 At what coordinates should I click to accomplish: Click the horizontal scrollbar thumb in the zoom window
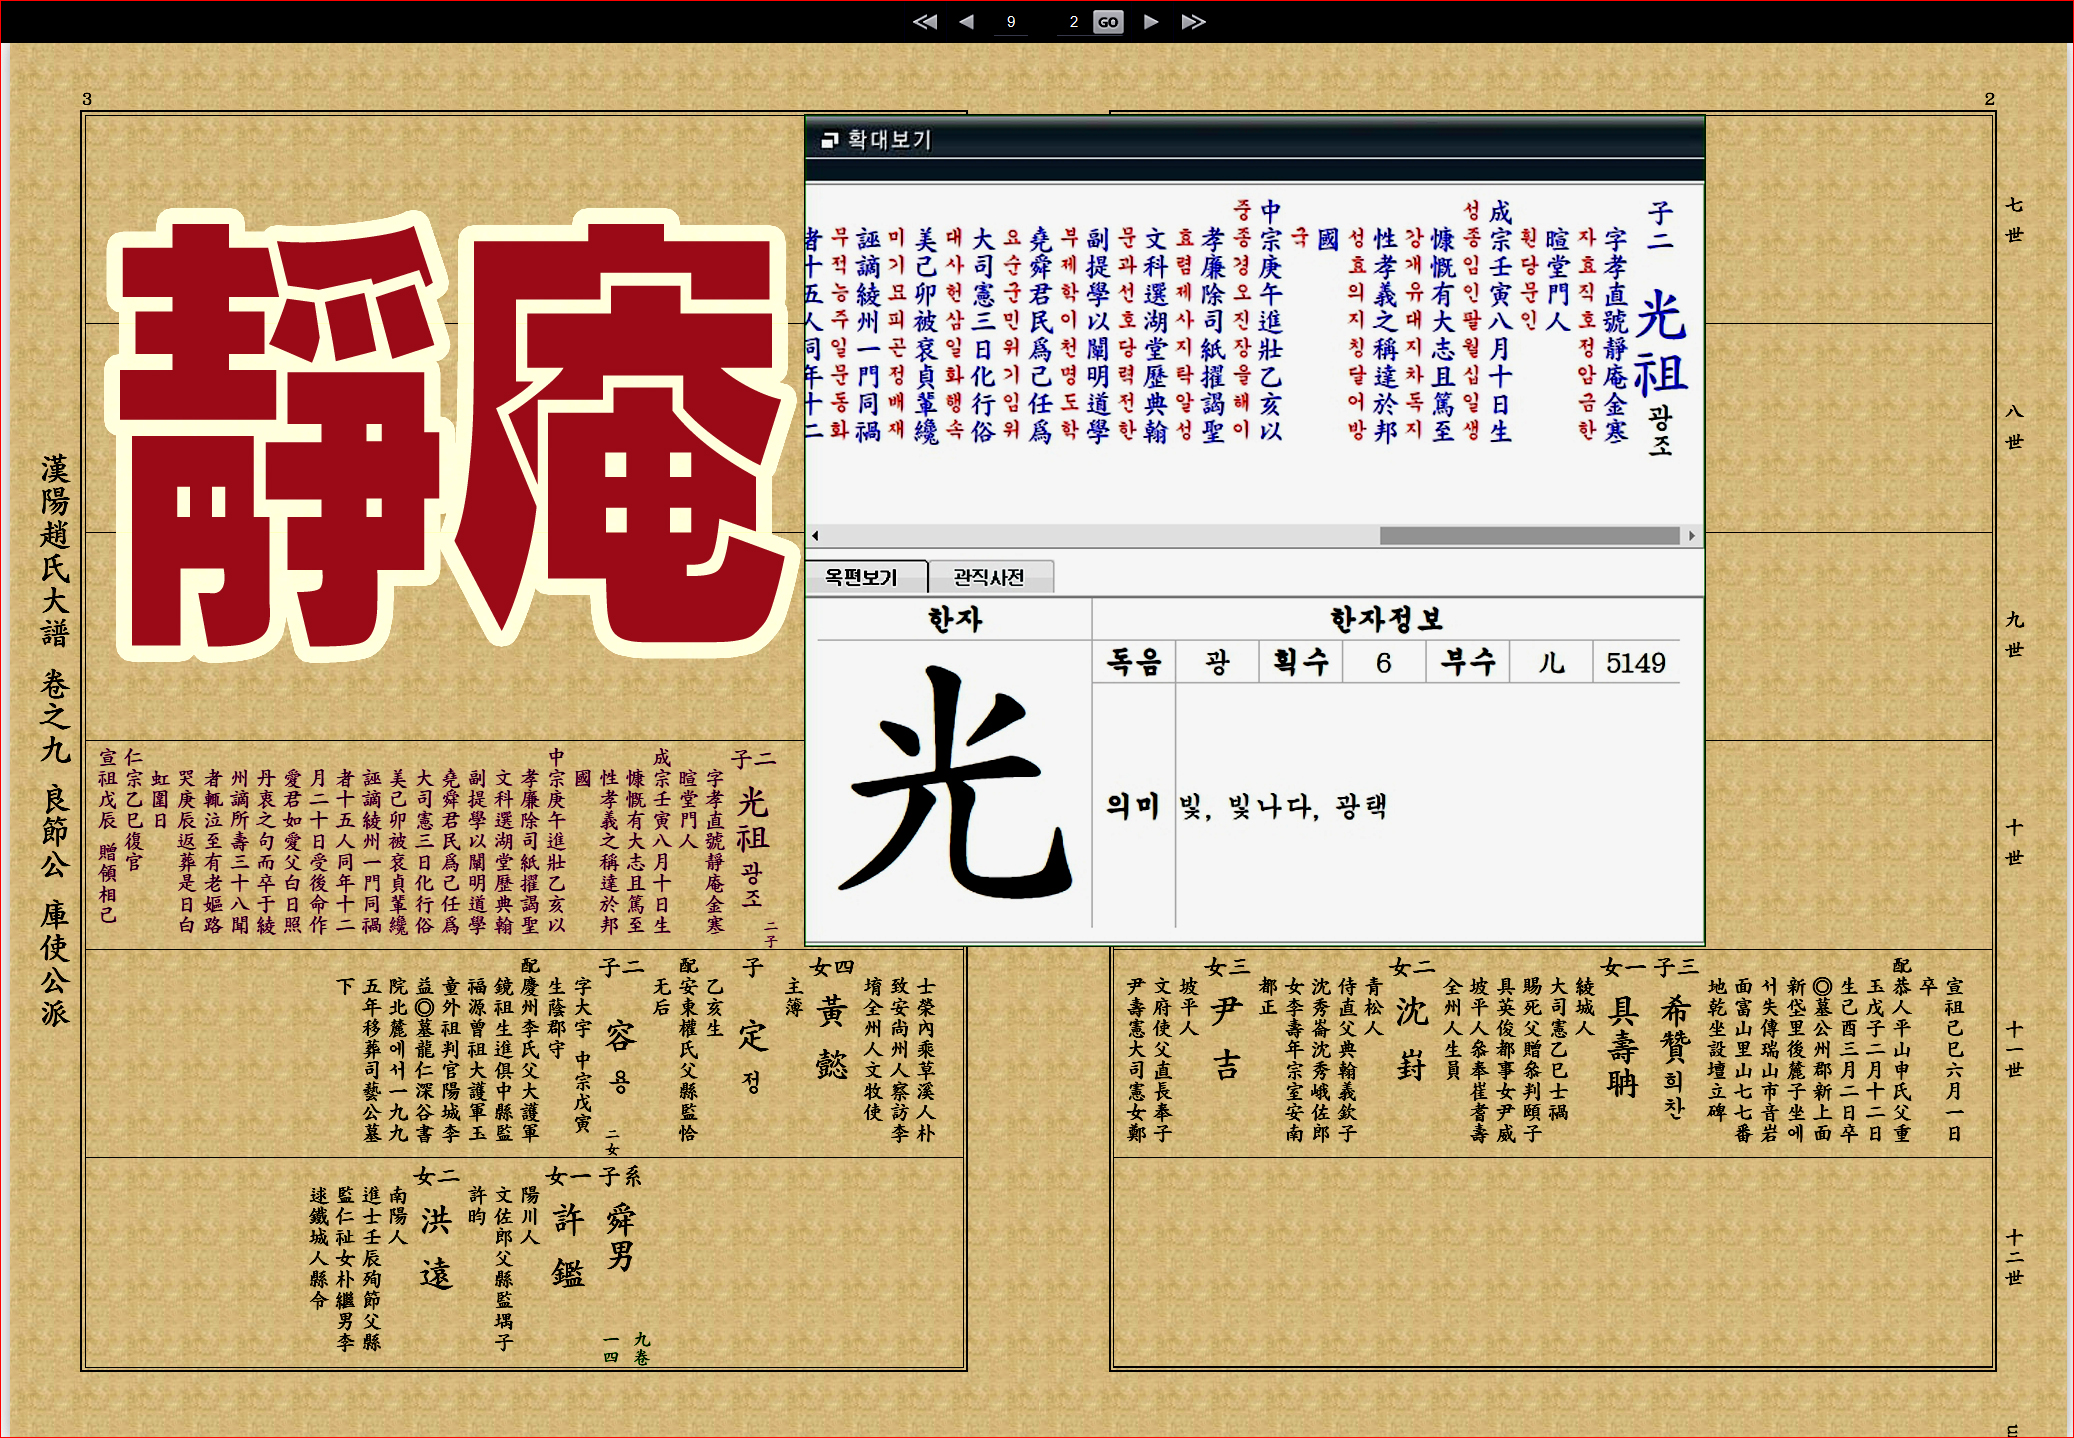click(1529, 536)
